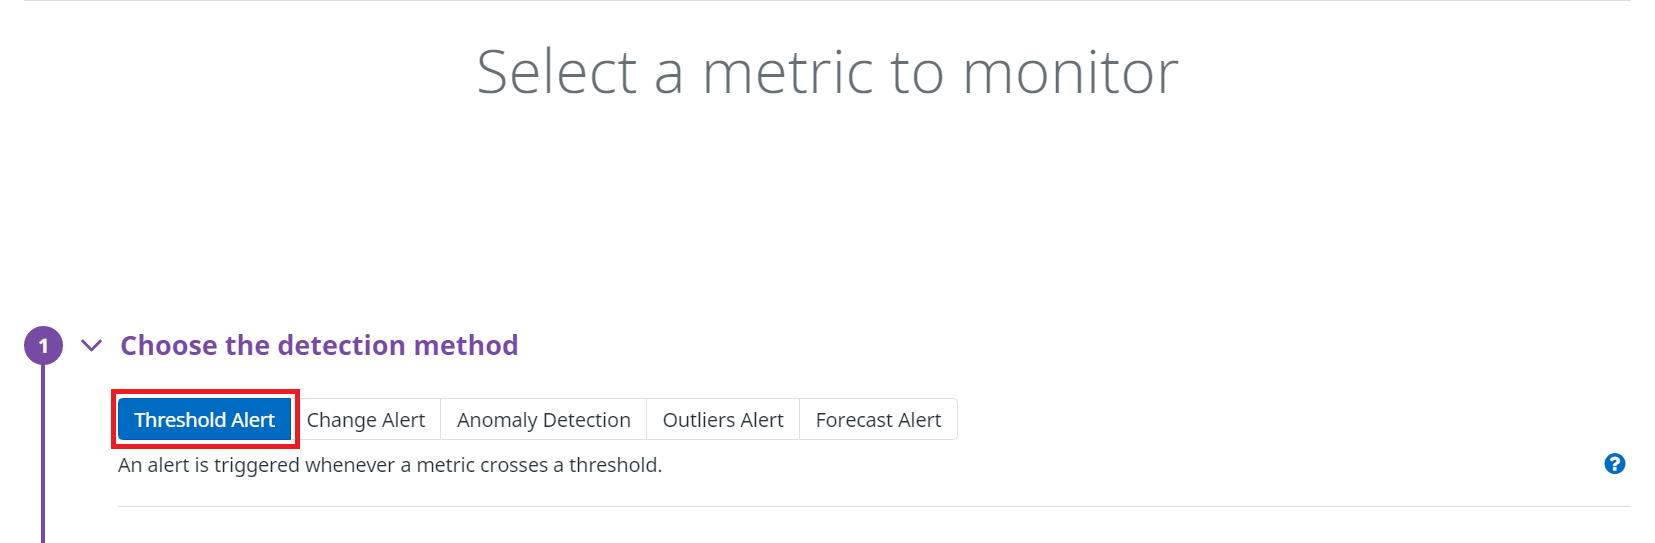The image size is (1655, 543).
Task: Click the "Select a metric to monitor" title
Action: [827, 72]
